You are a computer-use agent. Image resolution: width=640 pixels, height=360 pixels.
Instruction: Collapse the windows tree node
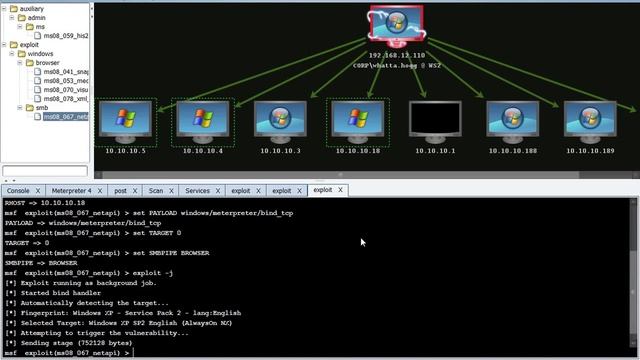click(x=12, y=53)
